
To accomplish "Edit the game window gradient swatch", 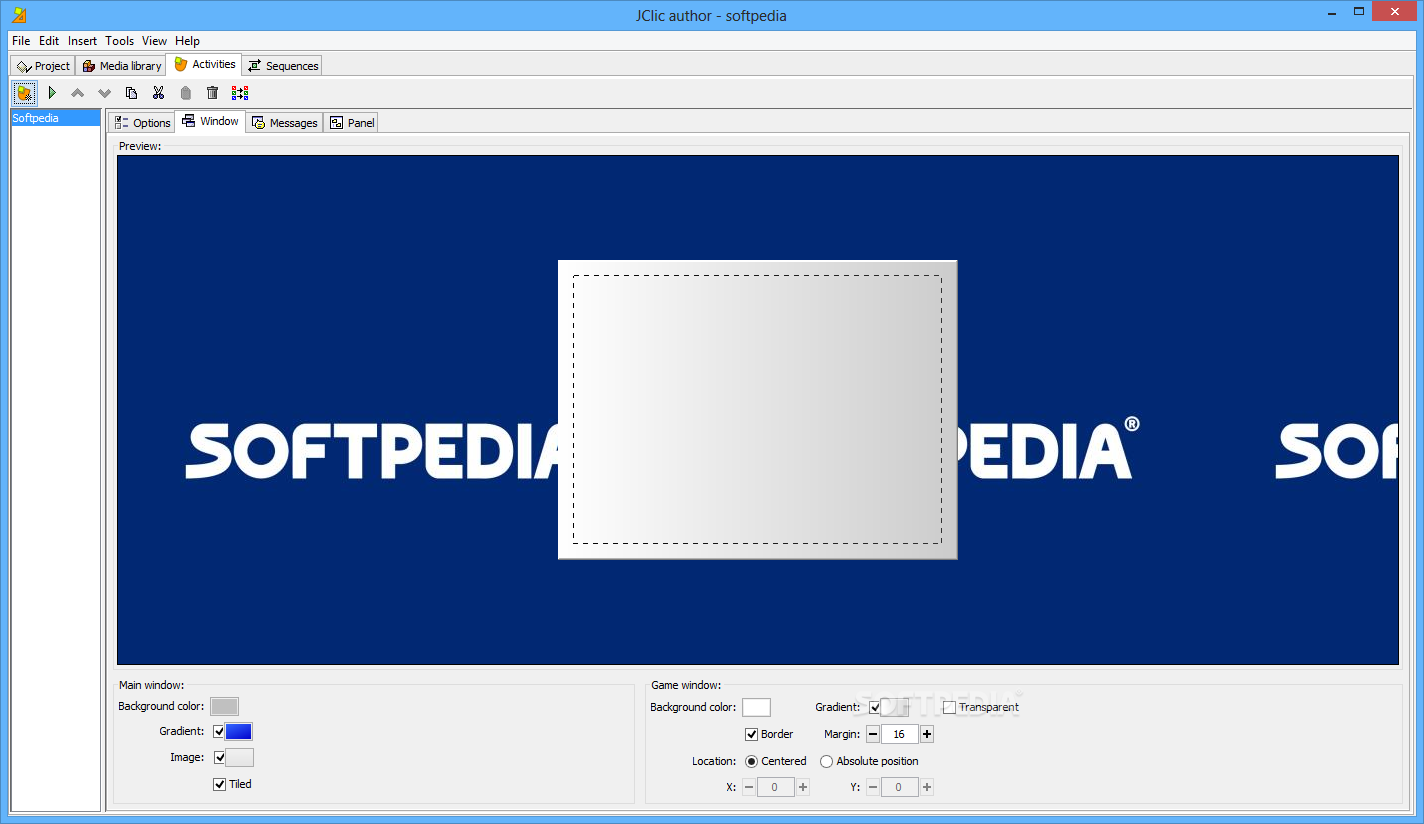I will (x=895, y=708).
